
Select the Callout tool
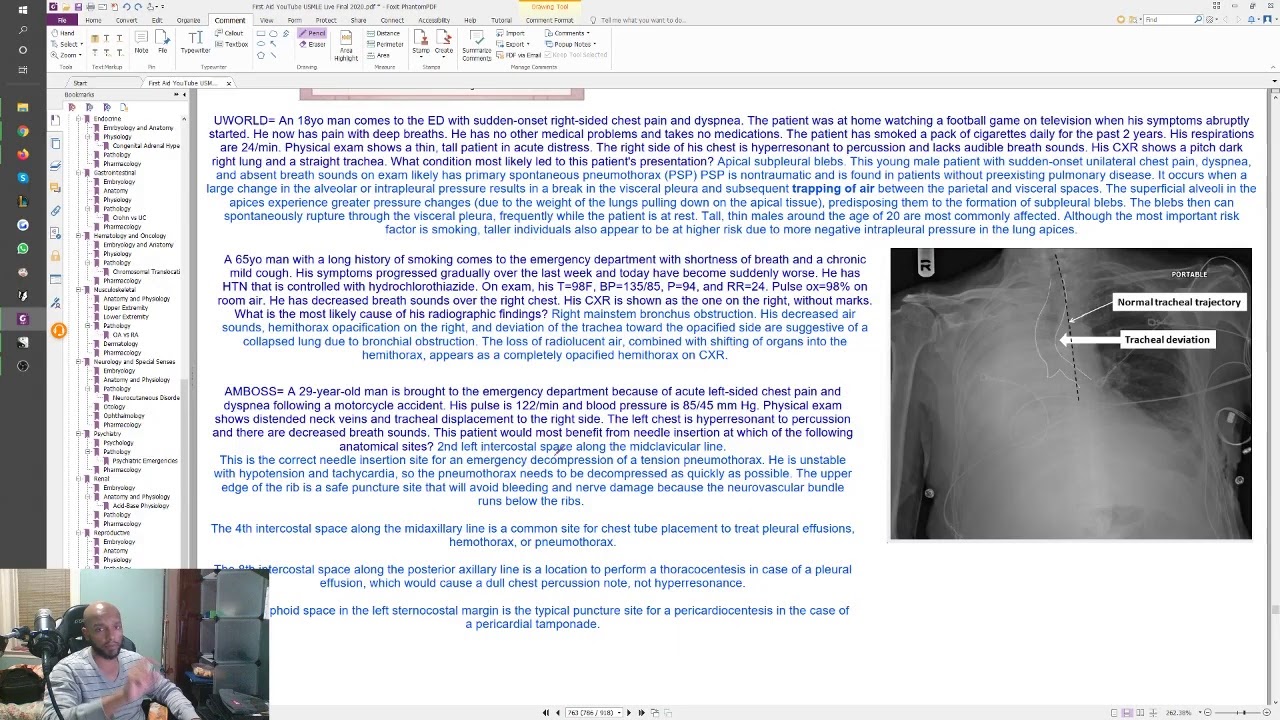229,33
